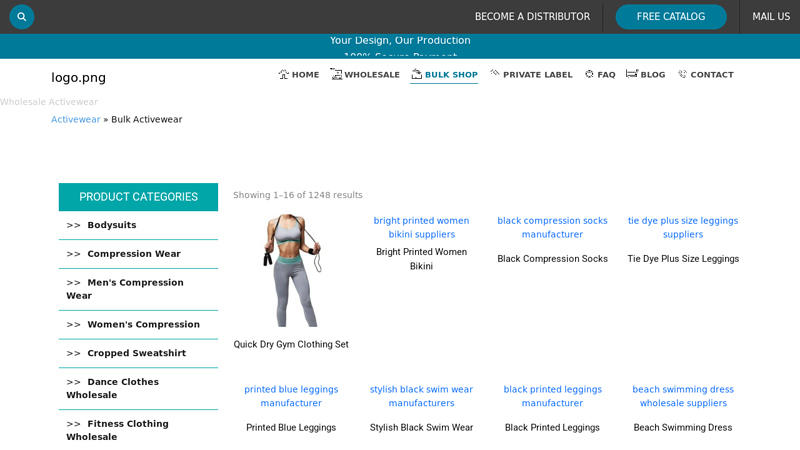
Task: Click the house icon beside HOME
Action: [x=284, y=74]
